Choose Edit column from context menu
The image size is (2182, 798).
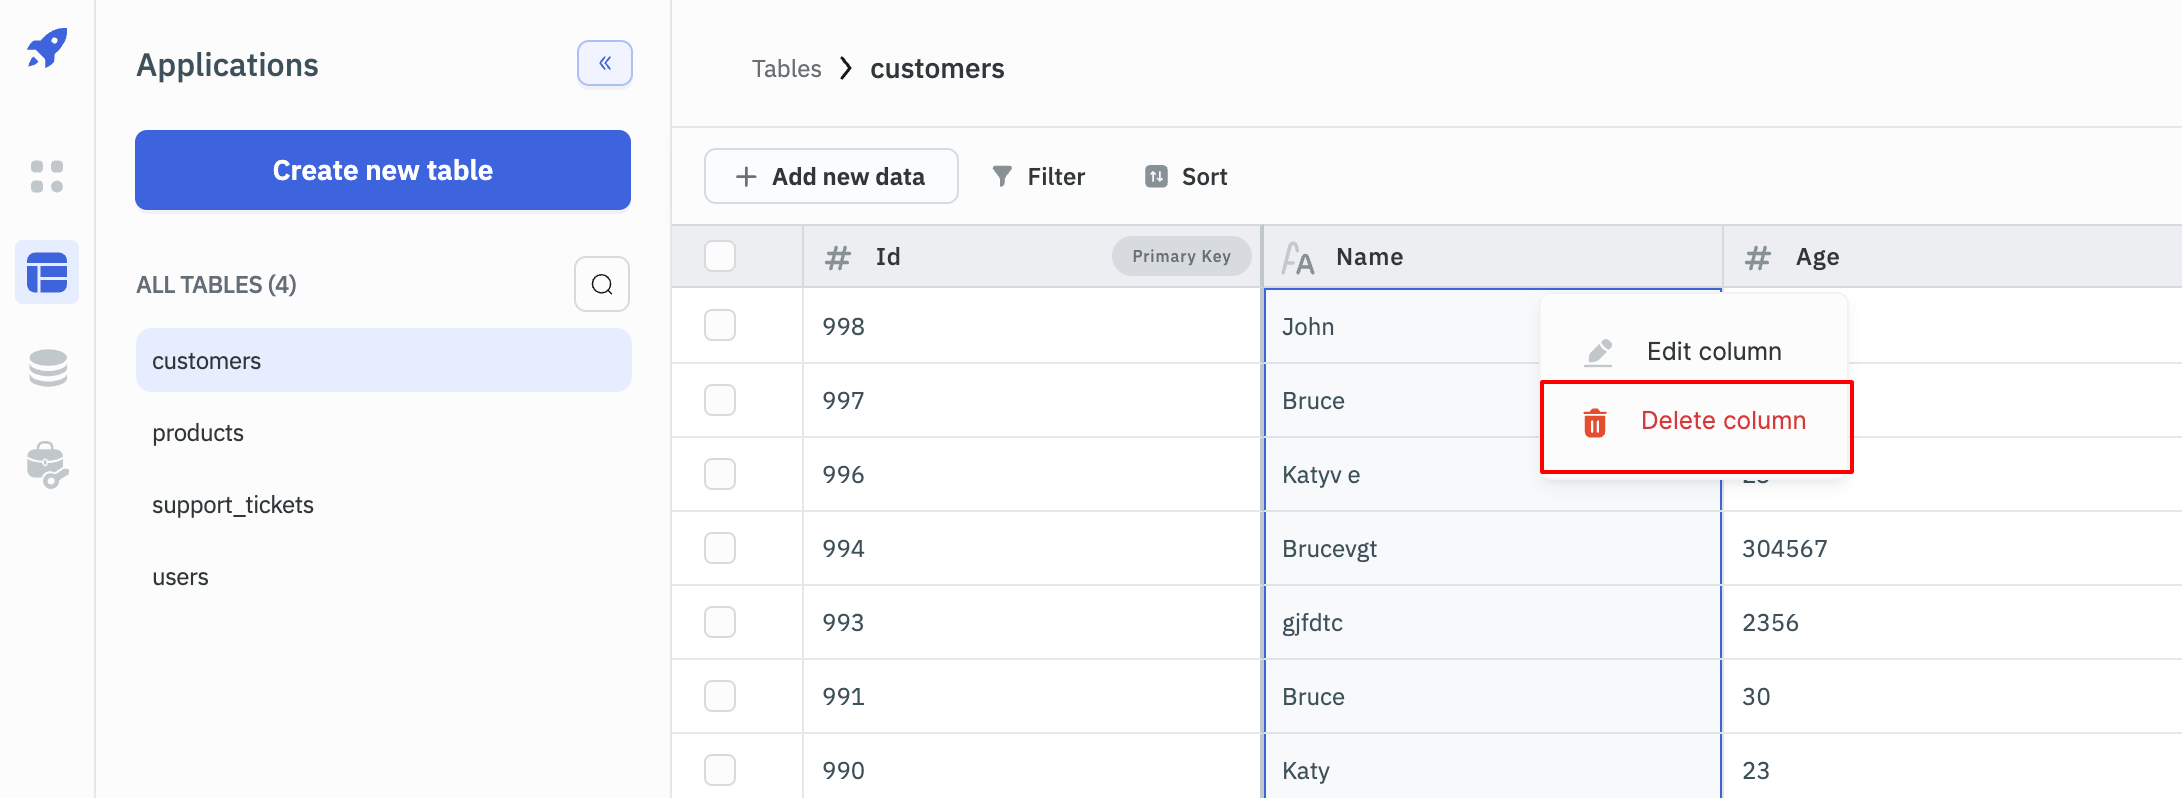tap(1713, 352)
